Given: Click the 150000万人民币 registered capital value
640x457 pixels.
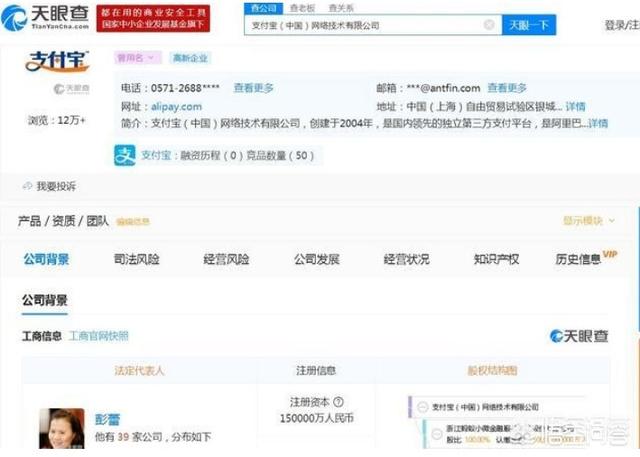Looking at the screenshot, I should click(317, 418).
